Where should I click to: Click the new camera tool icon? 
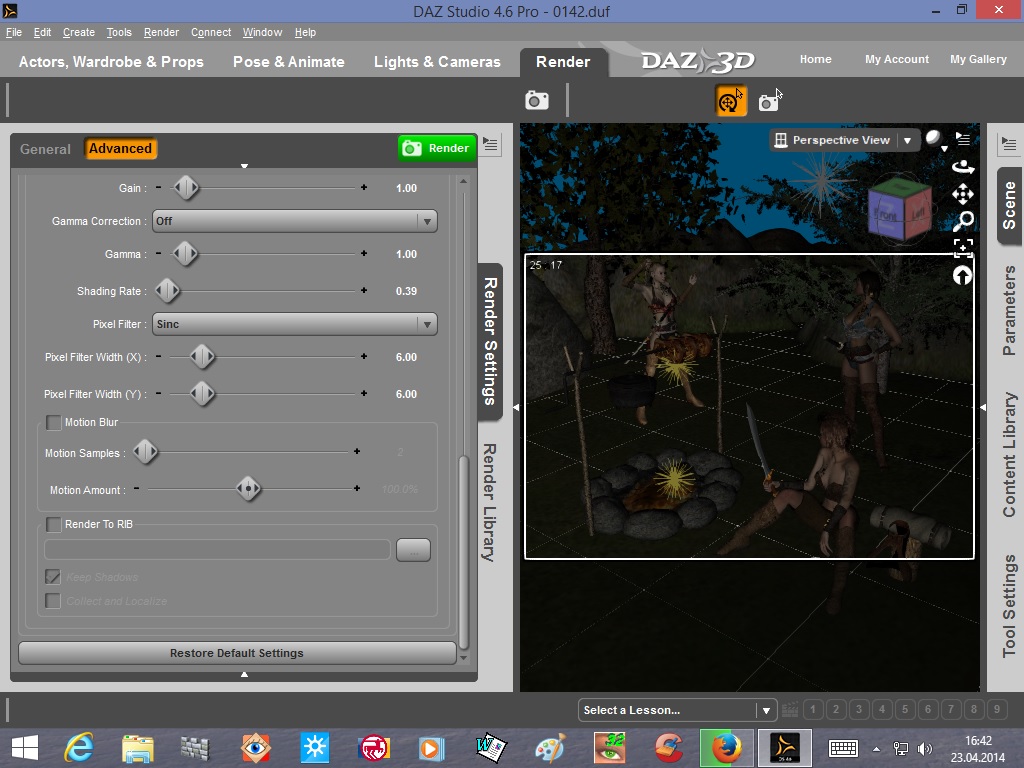click(x=770, y=101)
